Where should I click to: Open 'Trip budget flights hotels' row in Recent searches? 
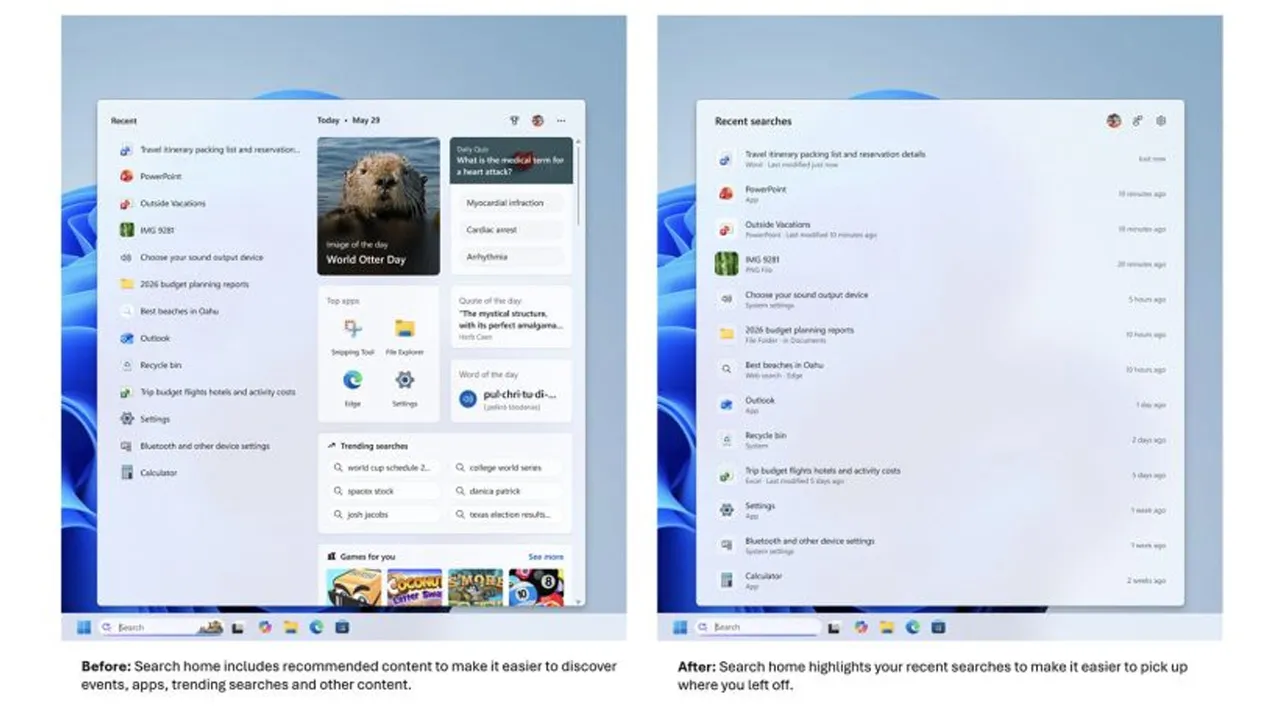(x=940, y=475)
